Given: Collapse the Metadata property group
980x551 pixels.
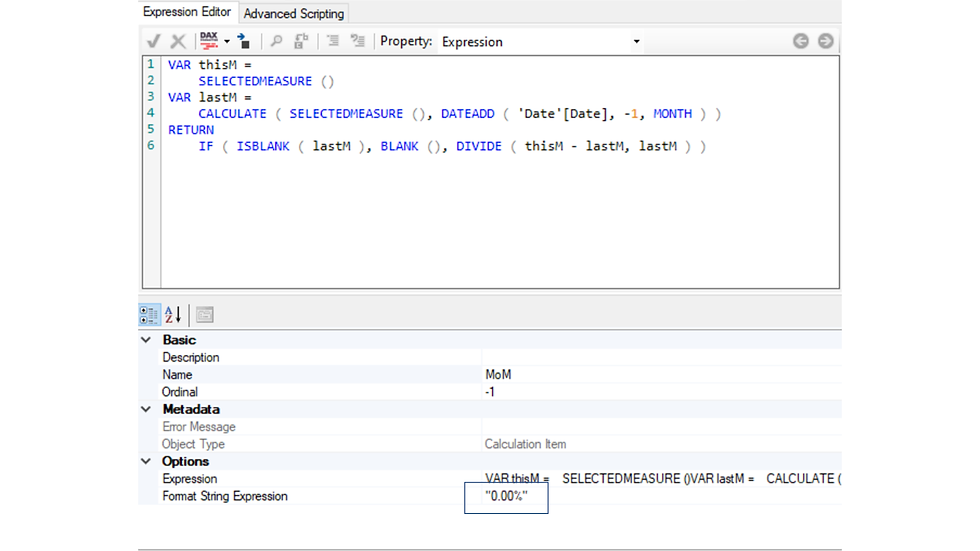Looking at the screenshot, I should point(146,409).
